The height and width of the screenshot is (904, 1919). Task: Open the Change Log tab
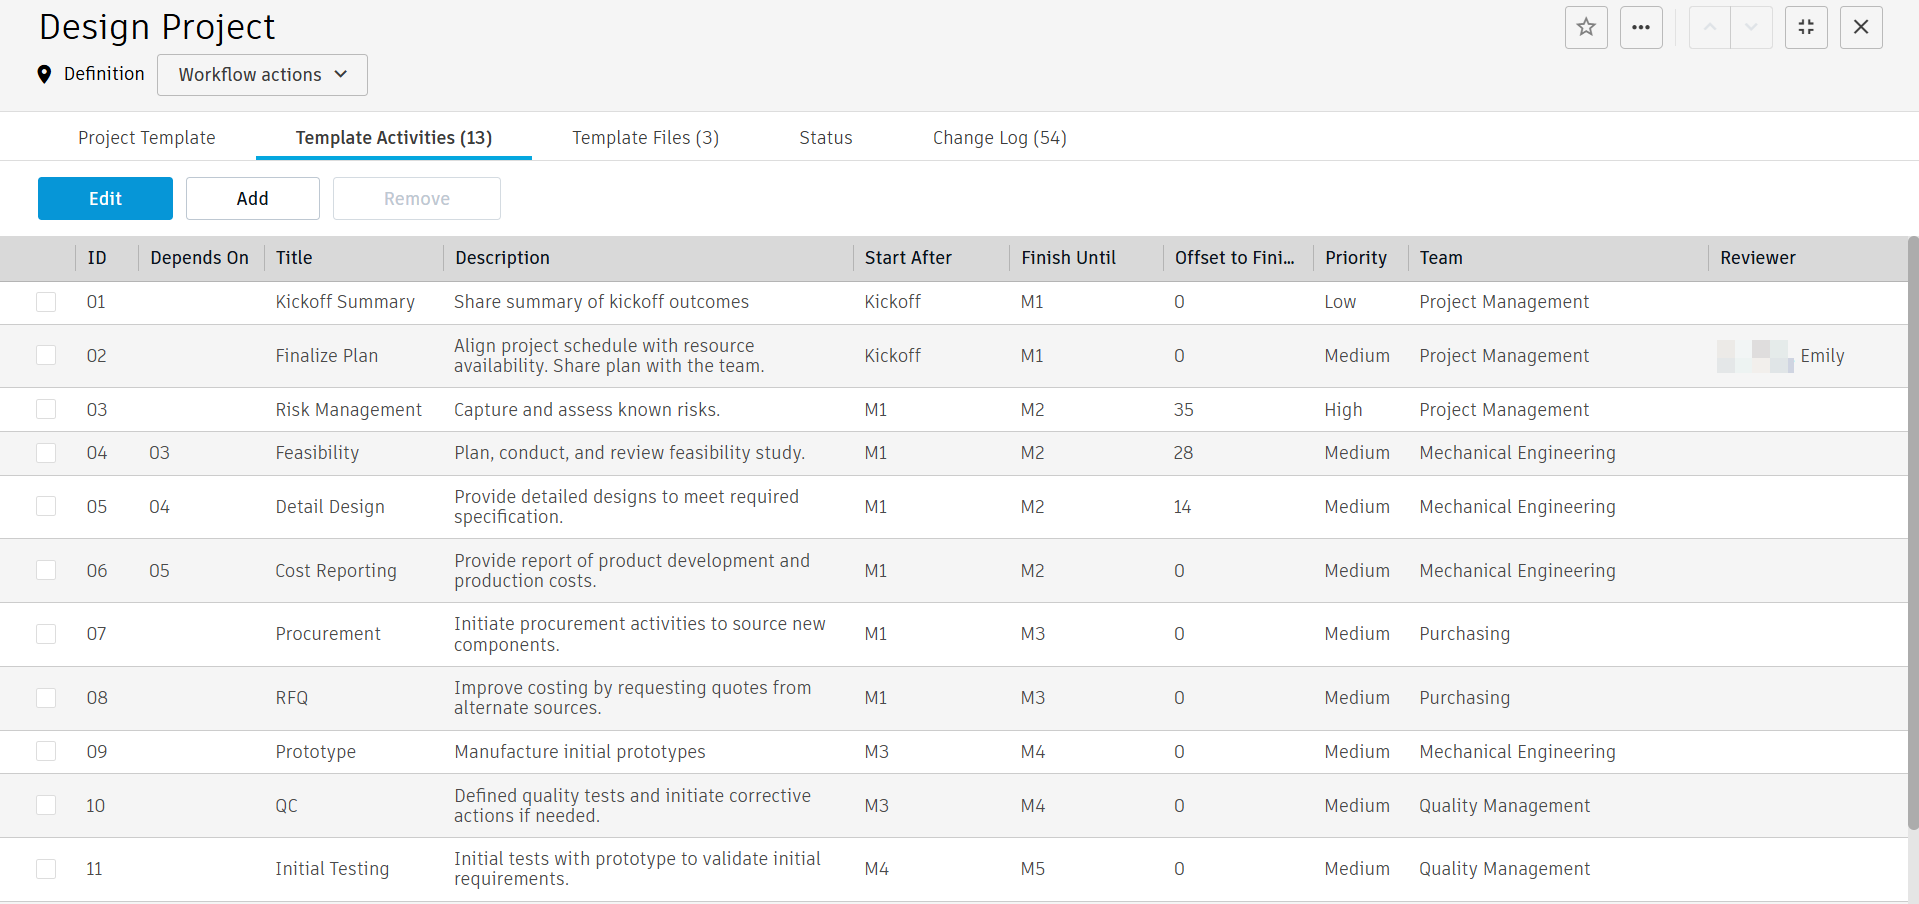999,138
